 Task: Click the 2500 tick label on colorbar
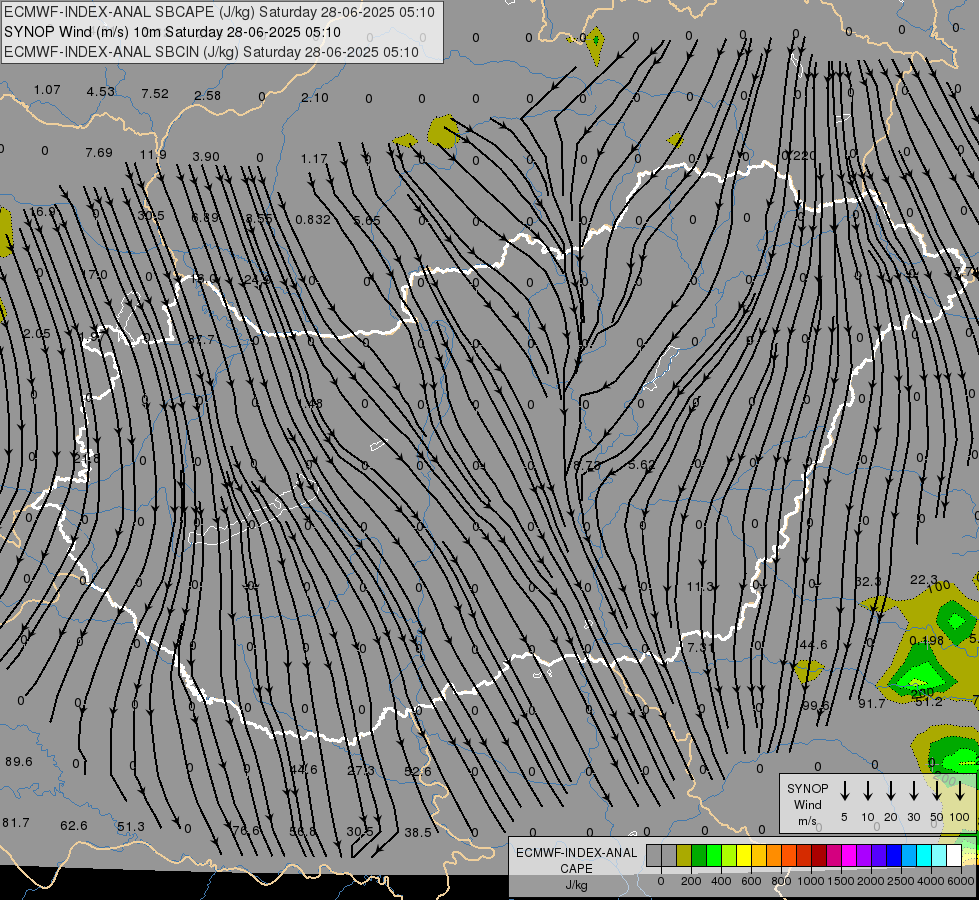click(x=900, y=881)
